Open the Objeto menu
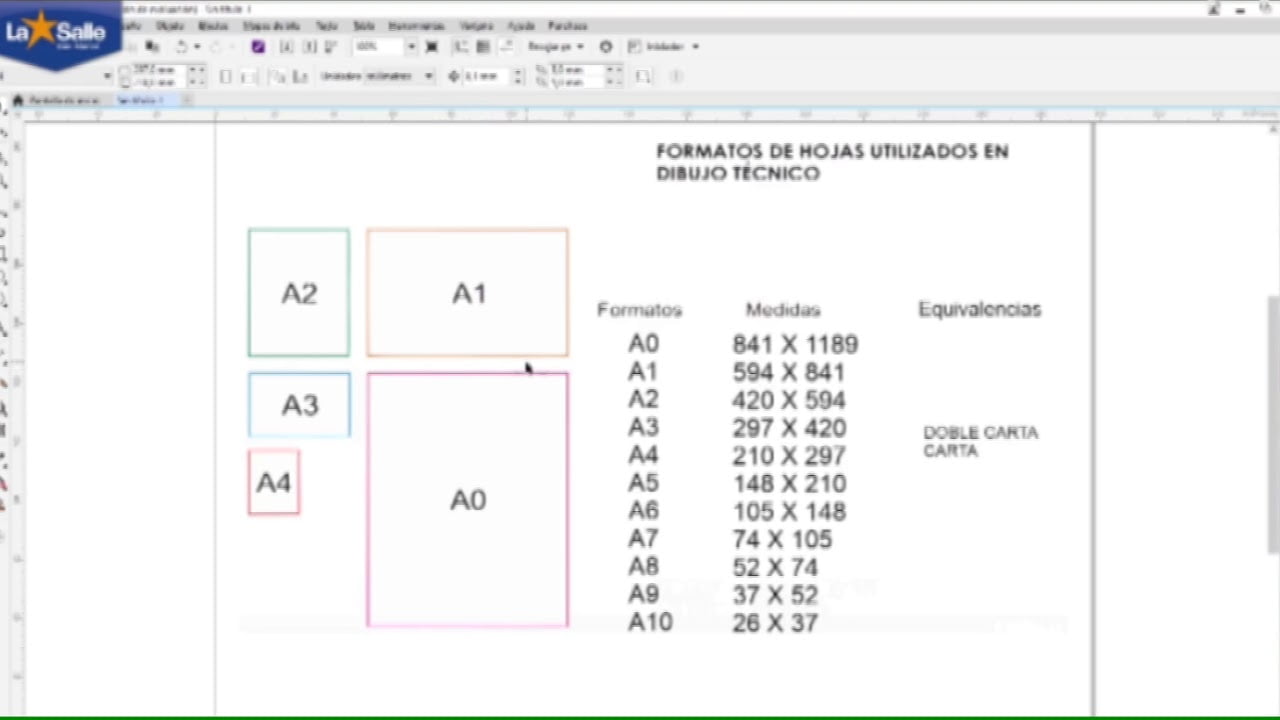 (x=170, y=26)
